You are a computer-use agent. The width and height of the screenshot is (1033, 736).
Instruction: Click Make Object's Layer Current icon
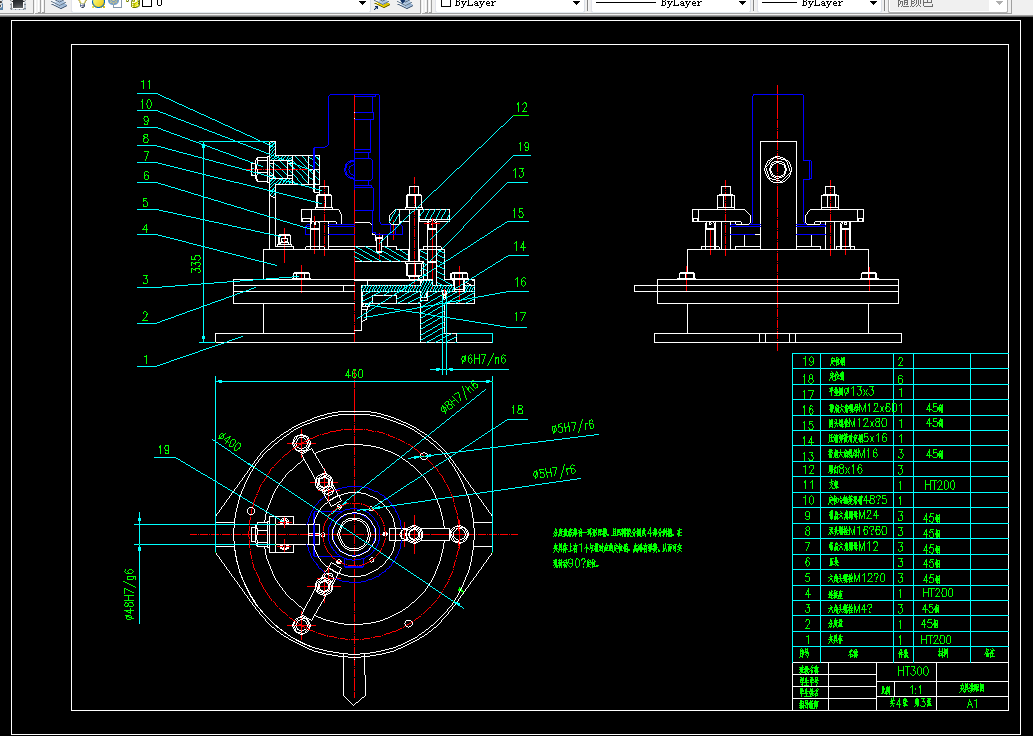point(382,4)
